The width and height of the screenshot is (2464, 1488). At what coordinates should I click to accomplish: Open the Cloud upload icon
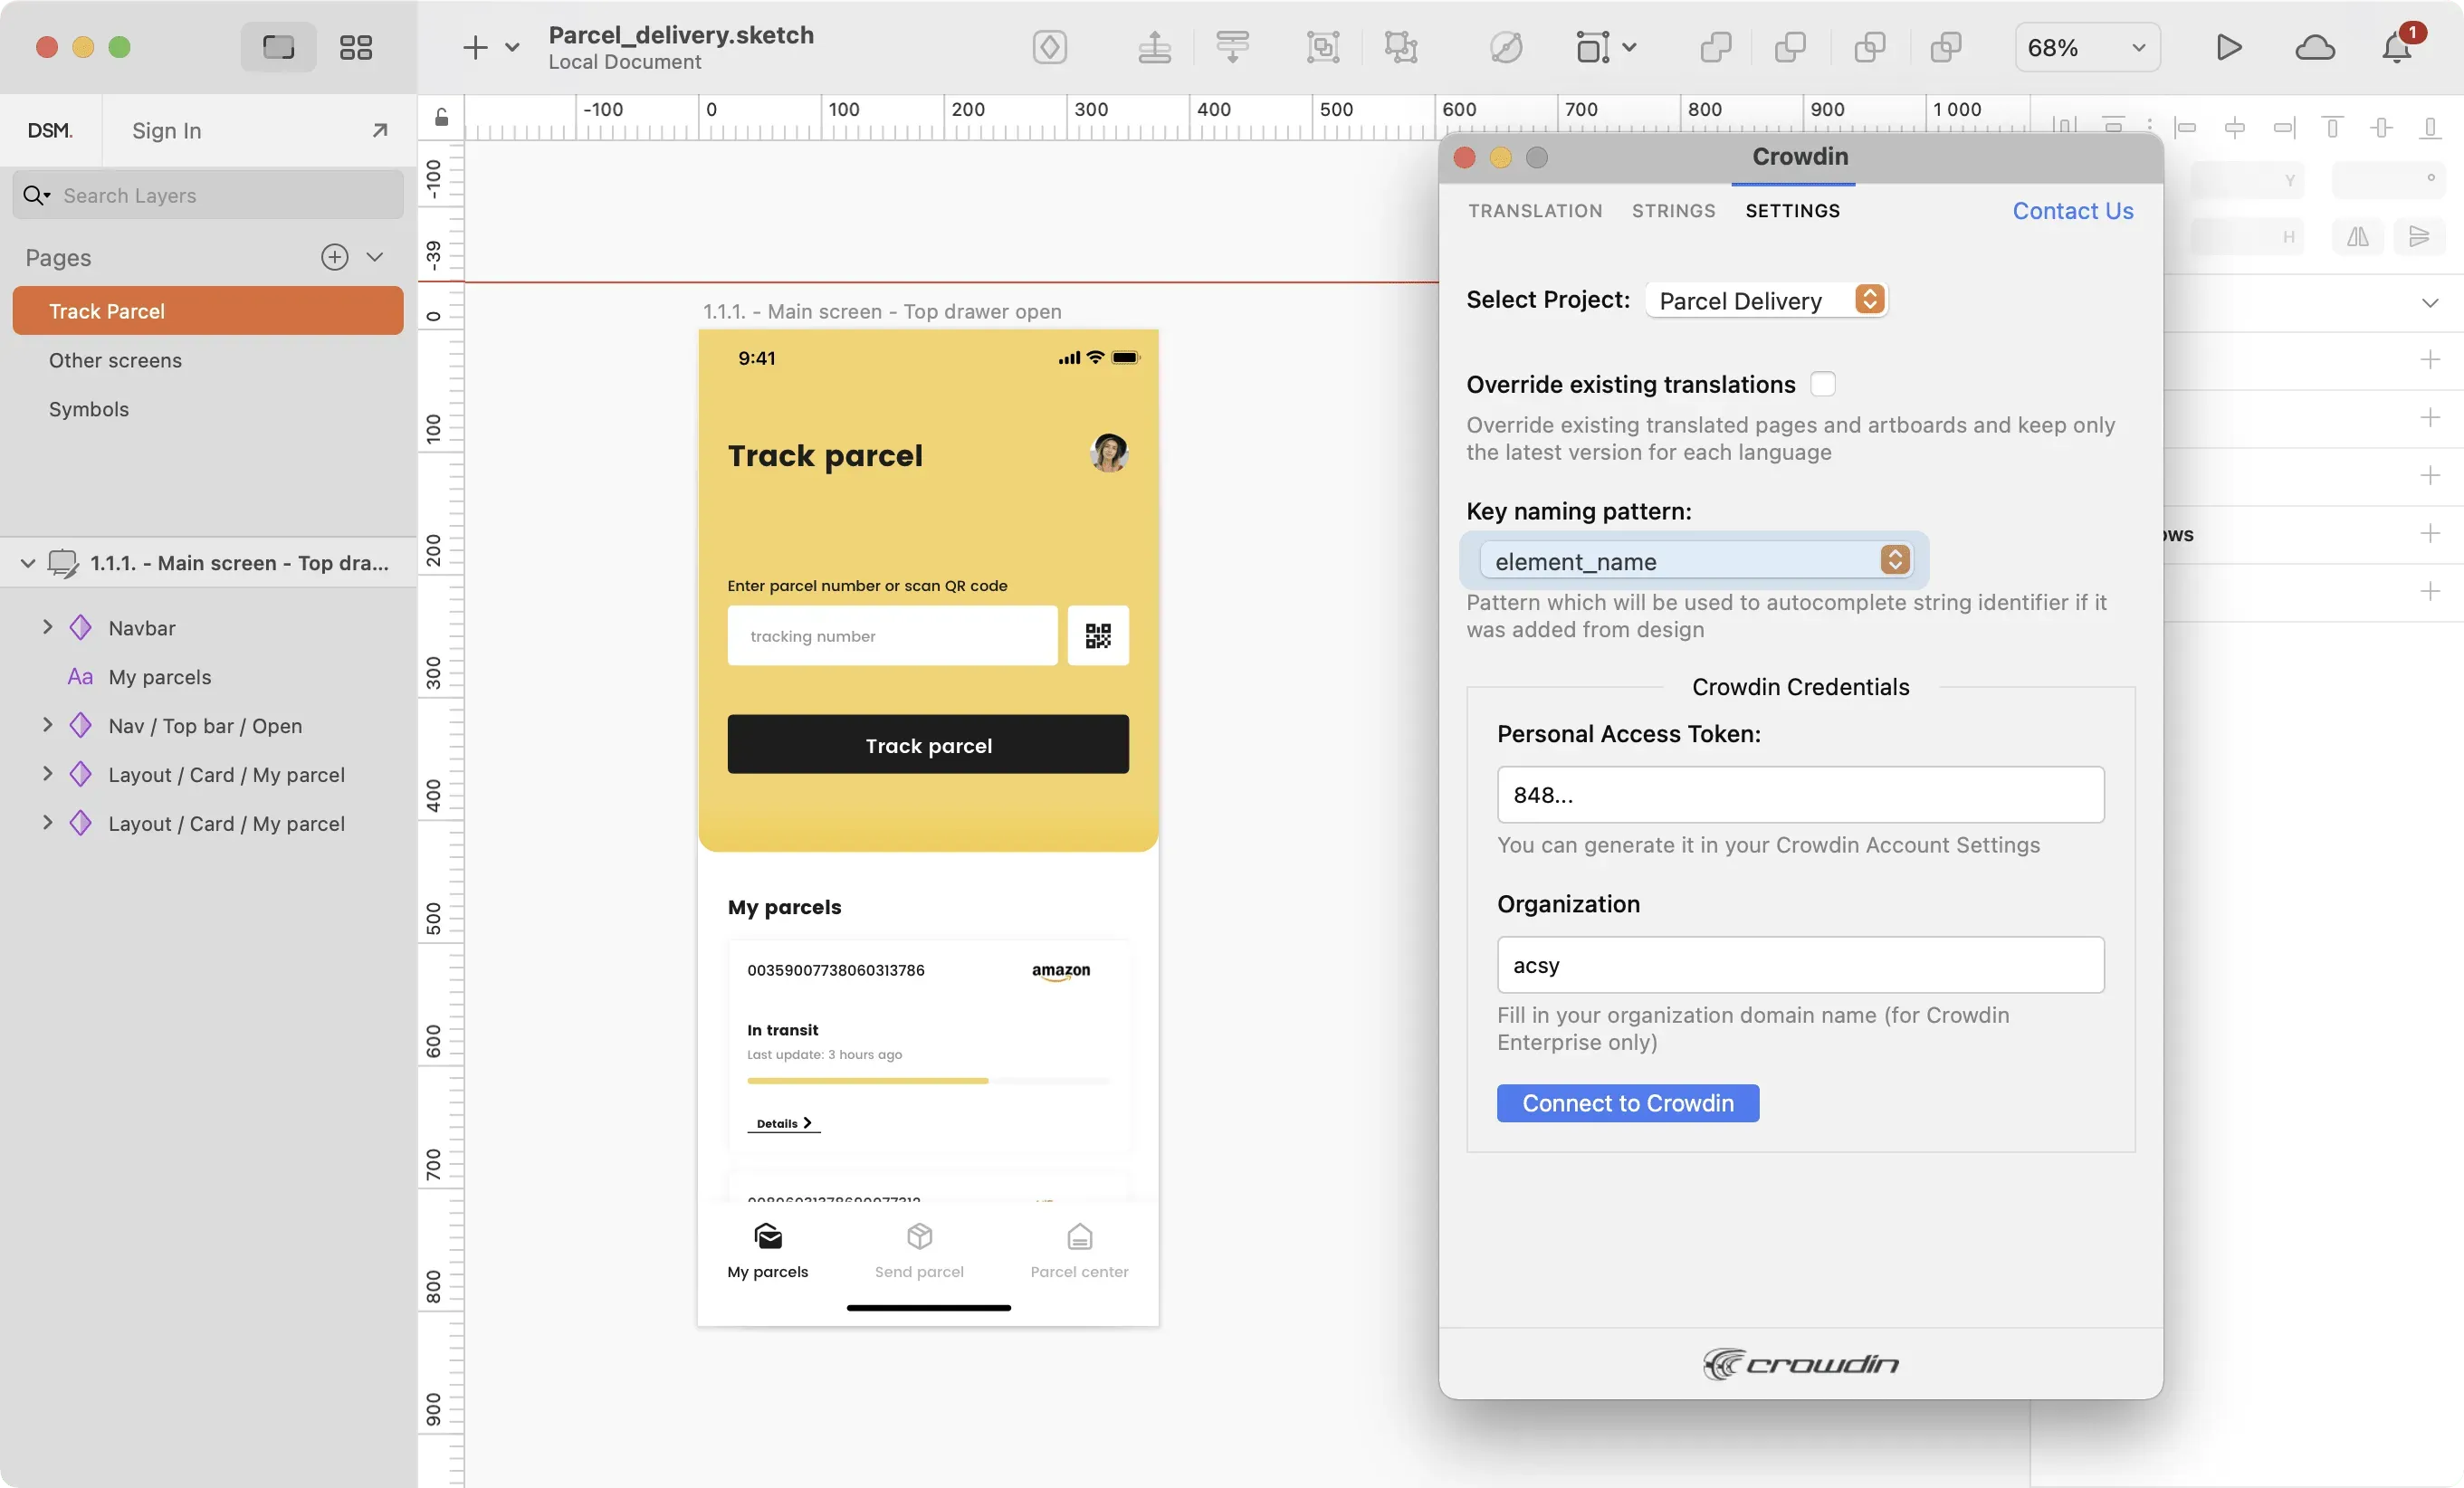[2315, 47]
